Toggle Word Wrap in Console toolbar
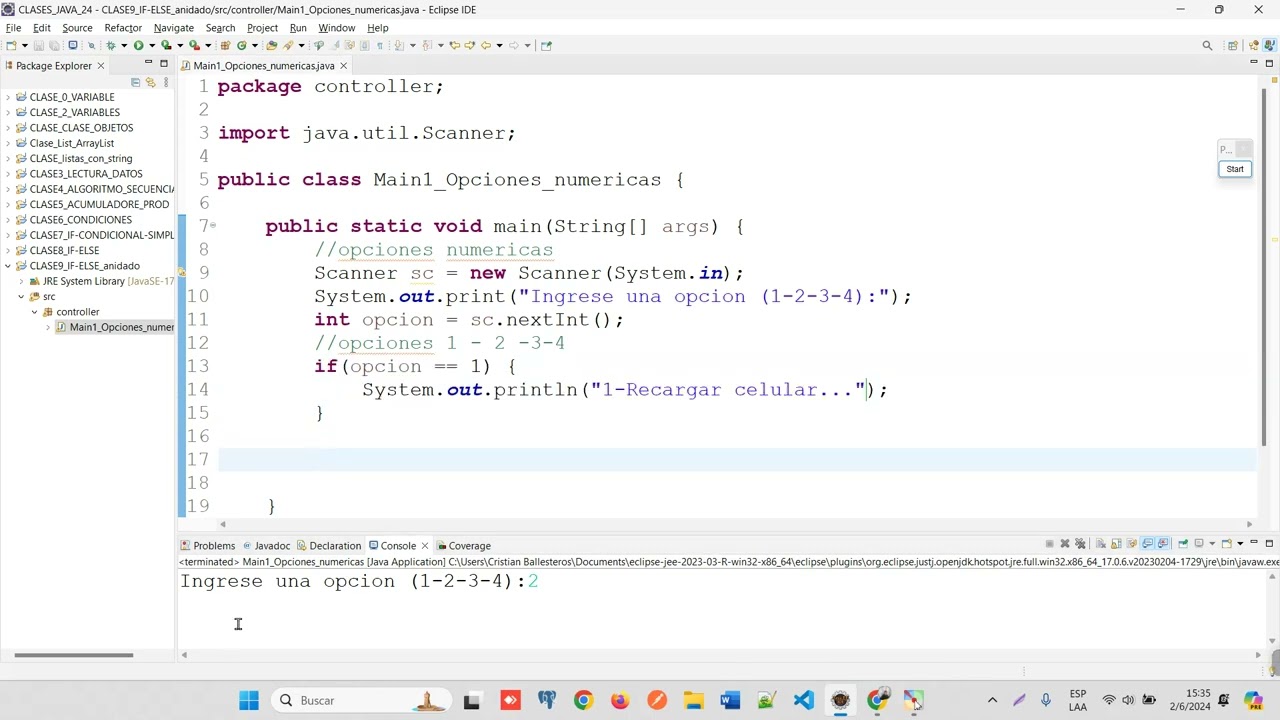 [1132, 544]
